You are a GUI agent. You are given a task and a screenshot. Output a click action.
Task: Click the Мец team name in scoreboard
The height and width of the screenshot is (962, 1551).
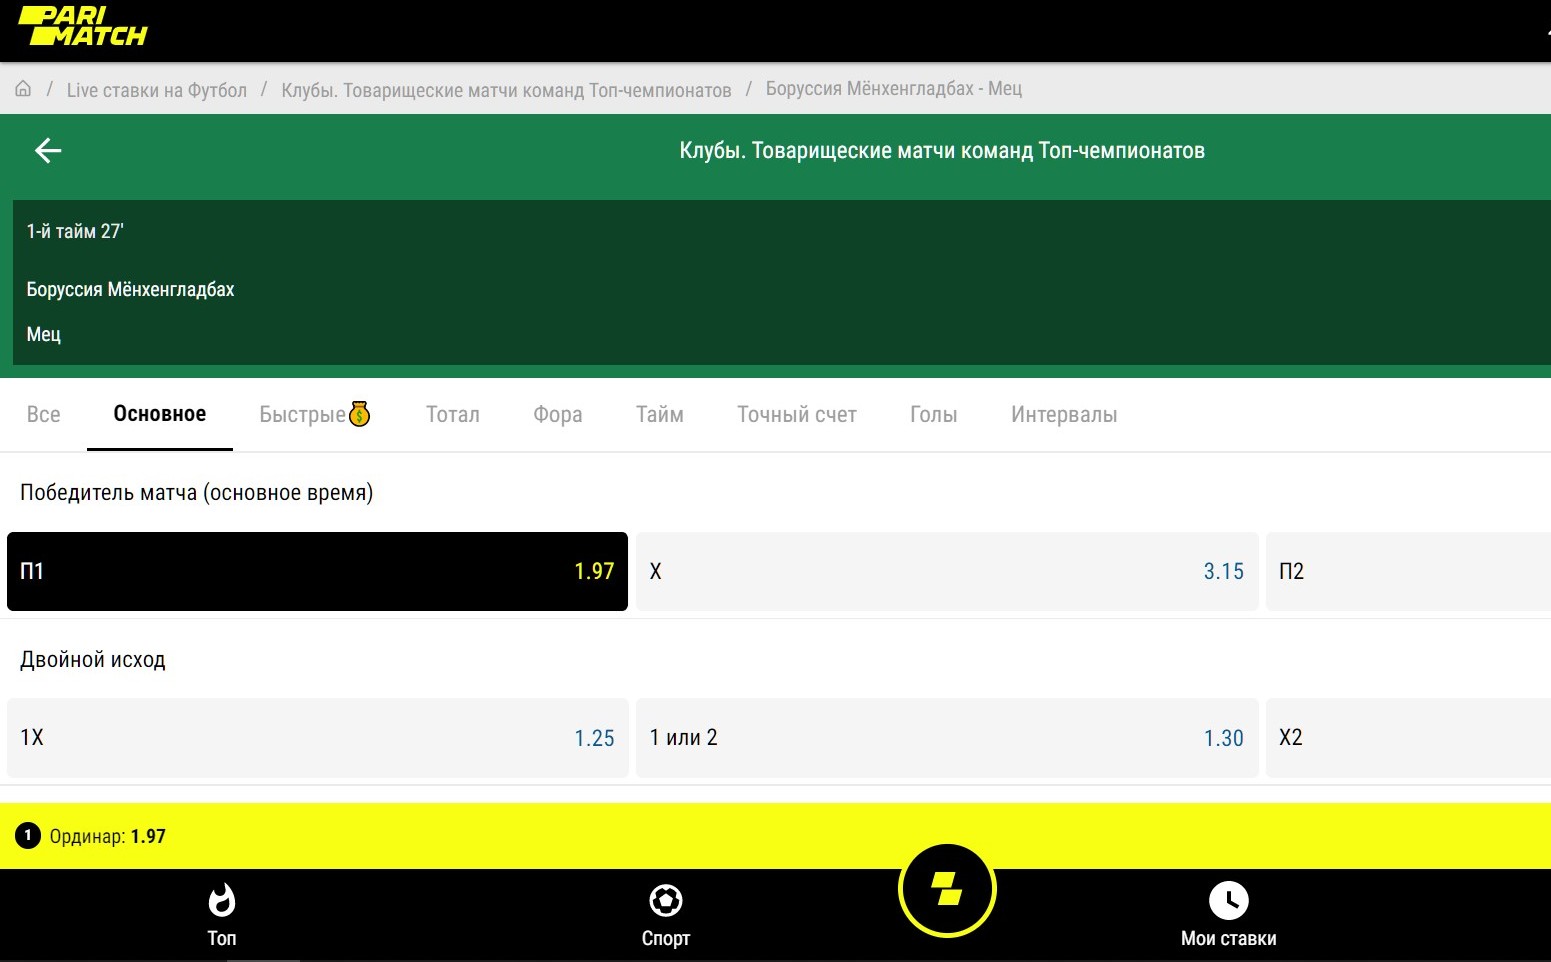tap(44, 334)
